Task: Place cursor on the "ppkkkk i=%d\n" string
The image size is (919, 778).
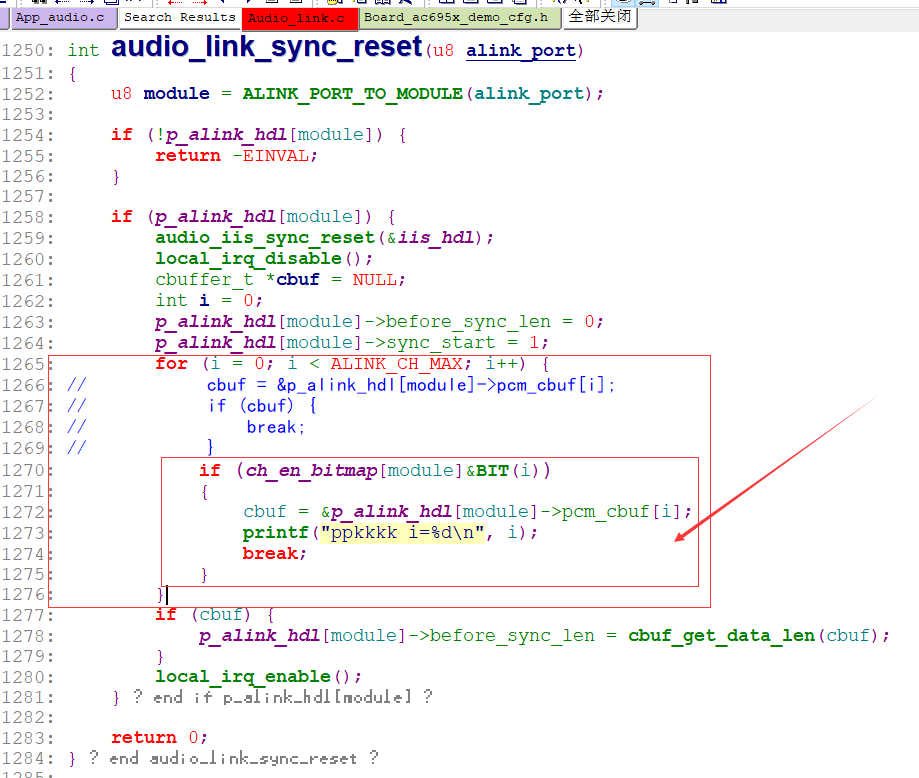Action: [402, 532]
